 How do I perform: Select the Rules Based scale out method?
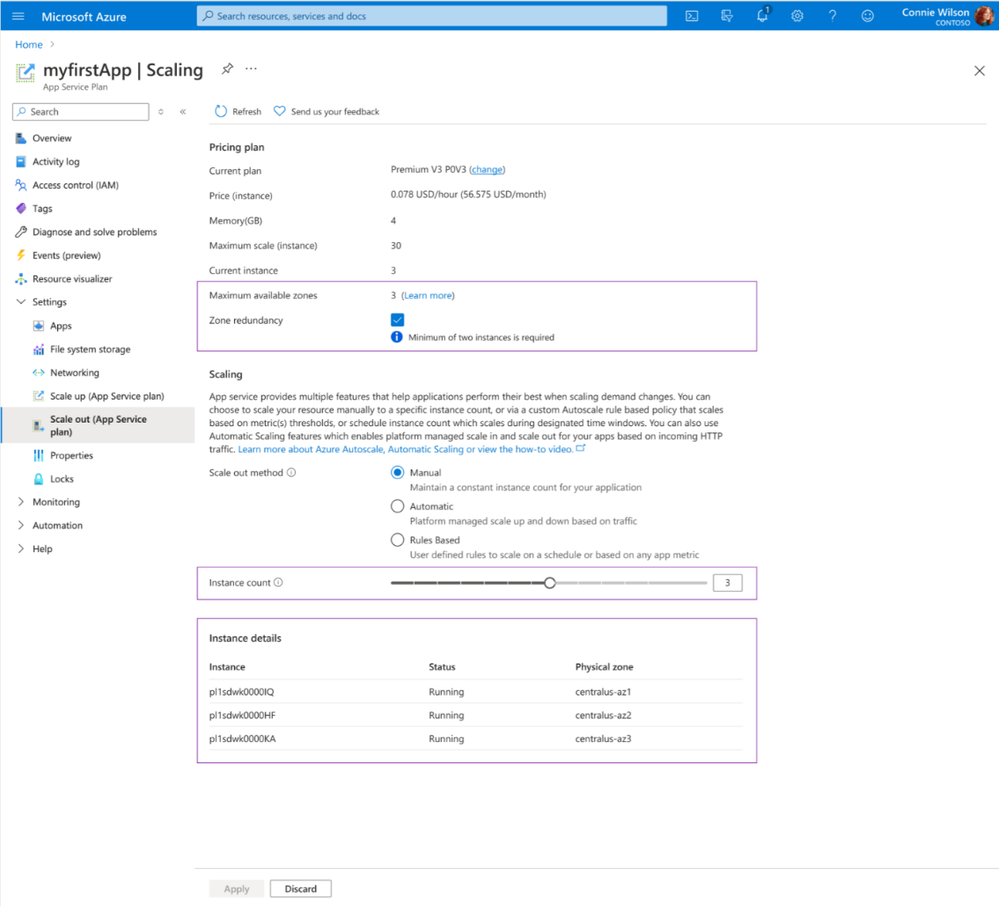point(398,540)
